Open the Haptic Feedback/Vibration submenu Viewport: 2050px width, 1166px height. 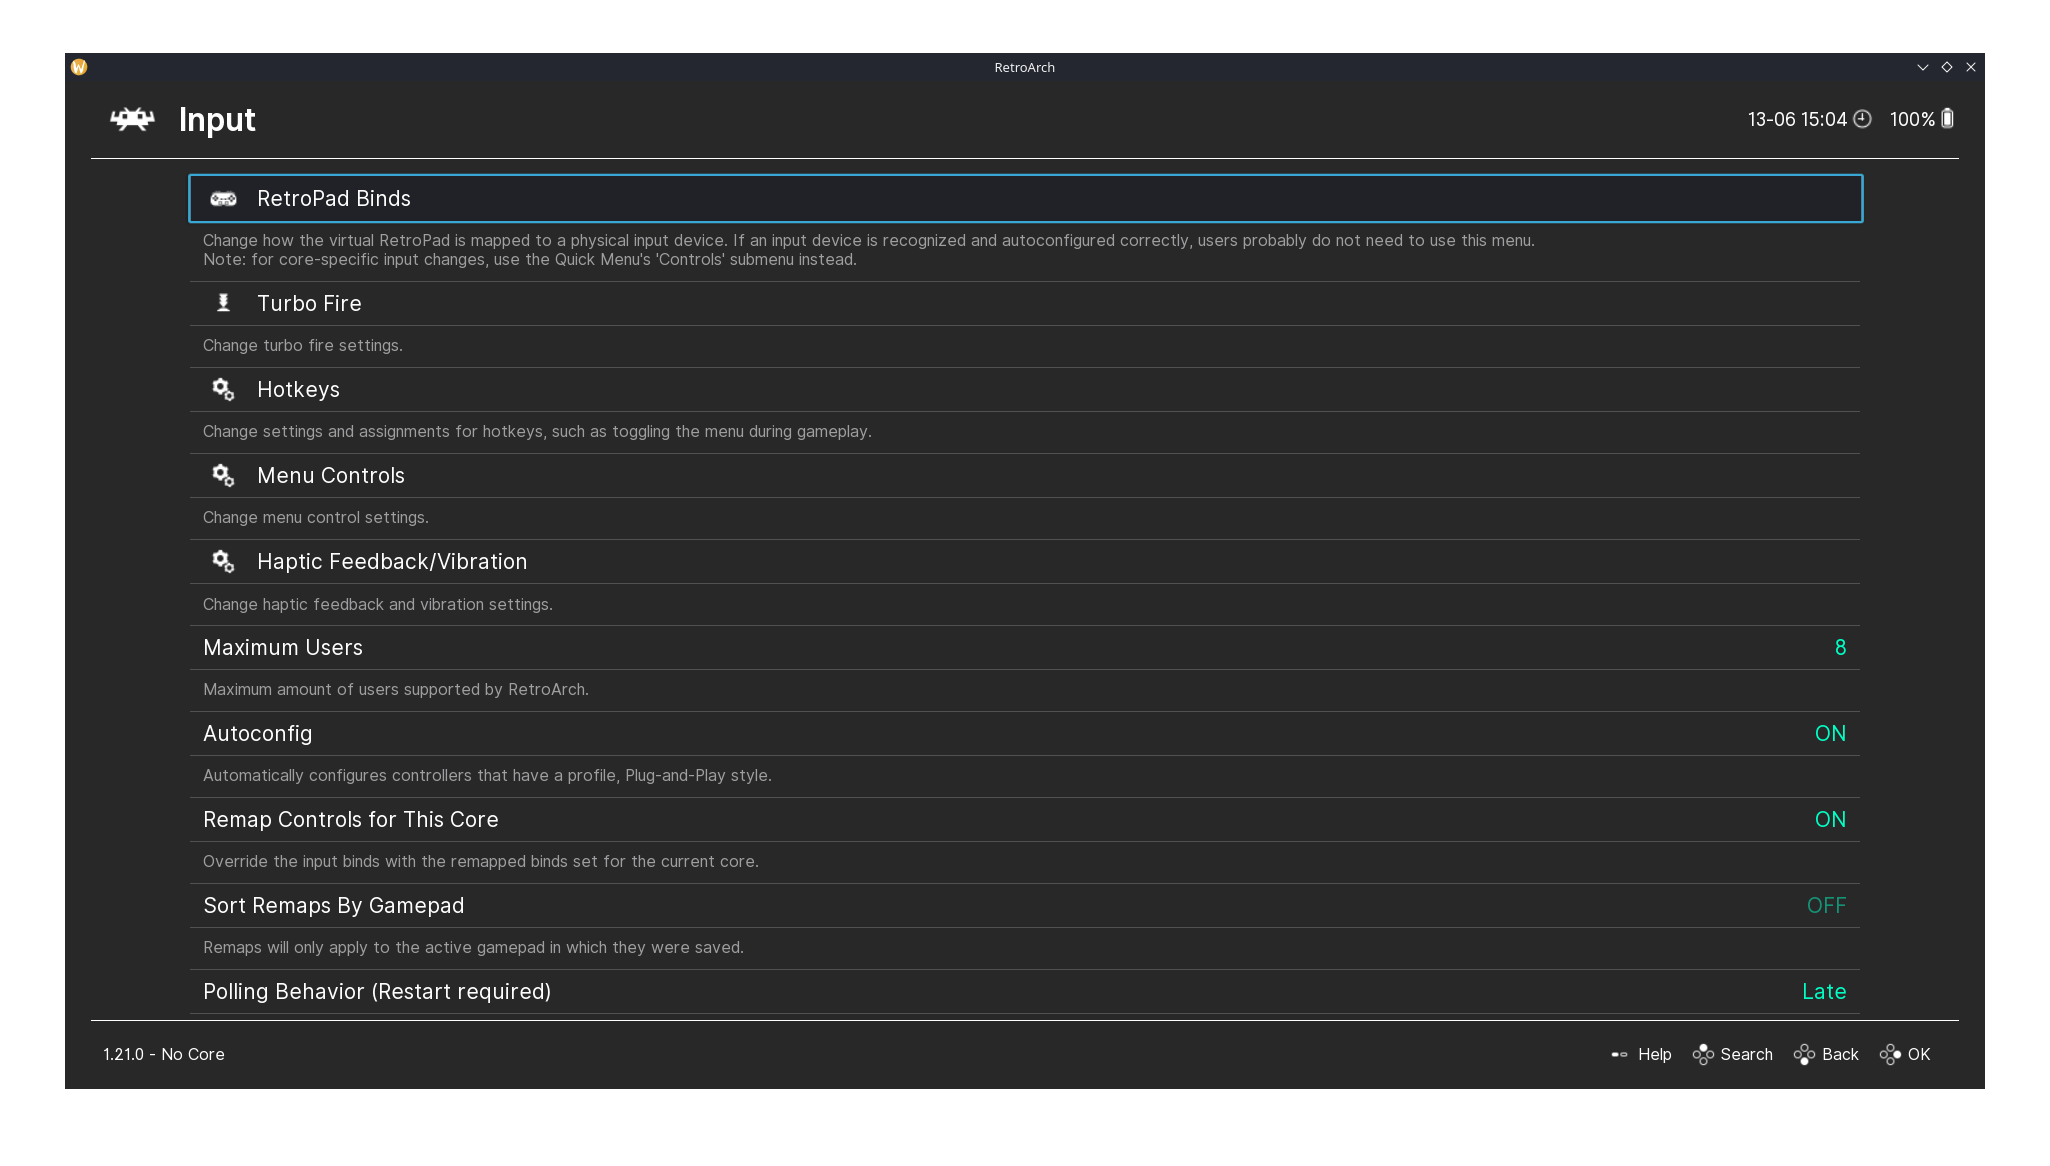[x=391, y=562]
